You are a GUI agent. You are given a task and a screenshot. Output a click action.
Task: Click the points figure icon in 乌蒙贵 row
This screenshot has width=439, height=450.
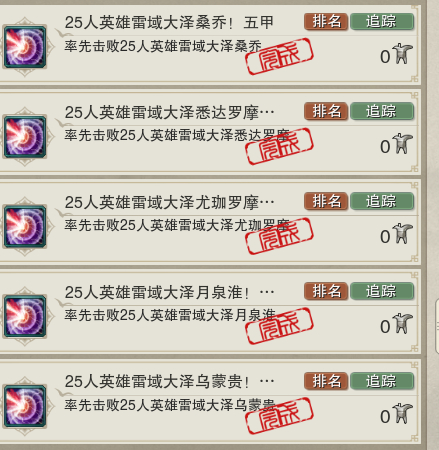pyautogui.click(x=403, y=413)
